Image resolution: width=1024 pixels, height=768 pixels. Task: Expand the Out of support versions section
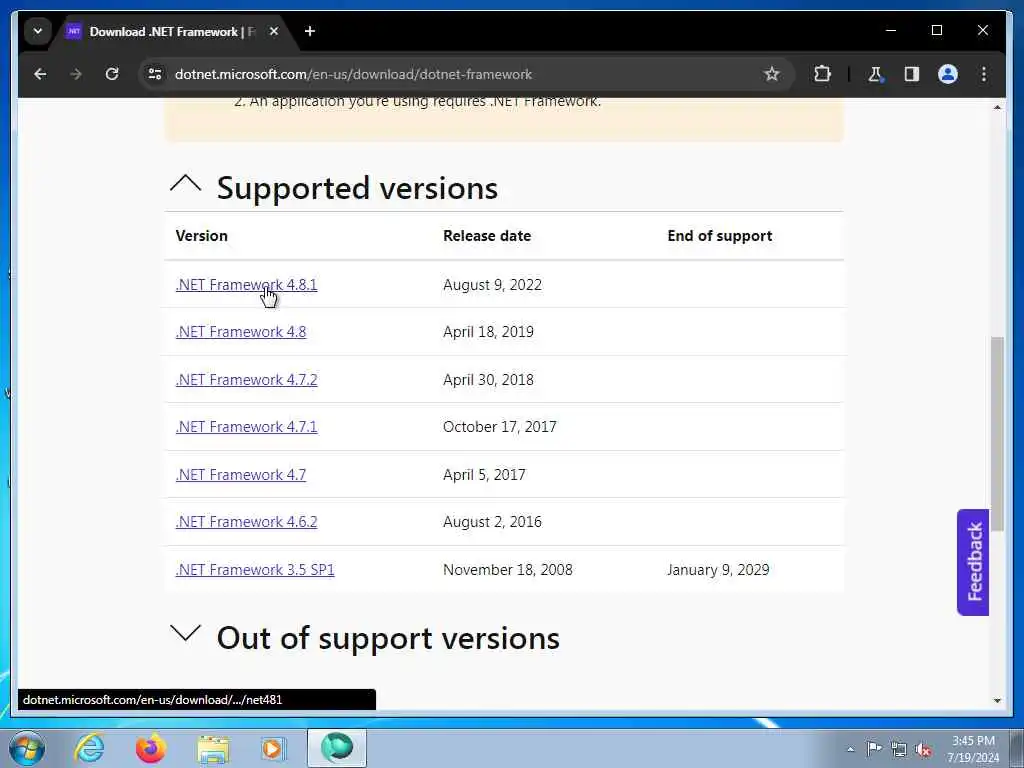(185, 633)
